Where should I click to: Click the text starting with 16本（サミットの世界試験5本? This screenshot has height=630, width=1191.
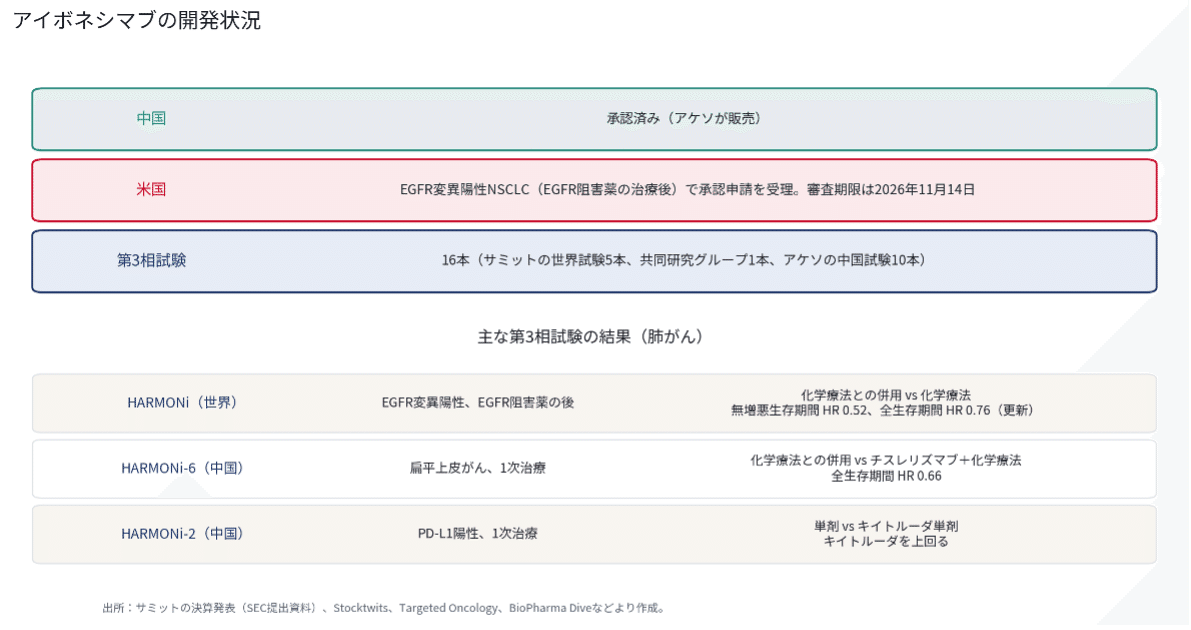(x=684, y=260)
